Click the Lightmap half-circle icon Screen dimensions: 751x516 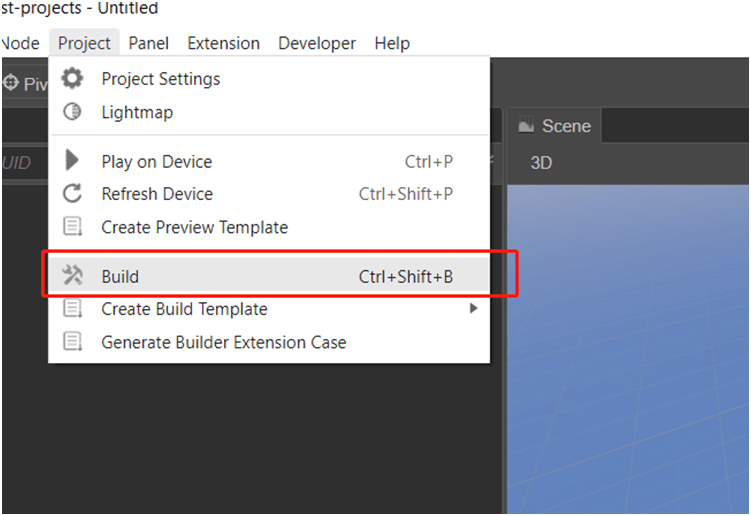72,112
